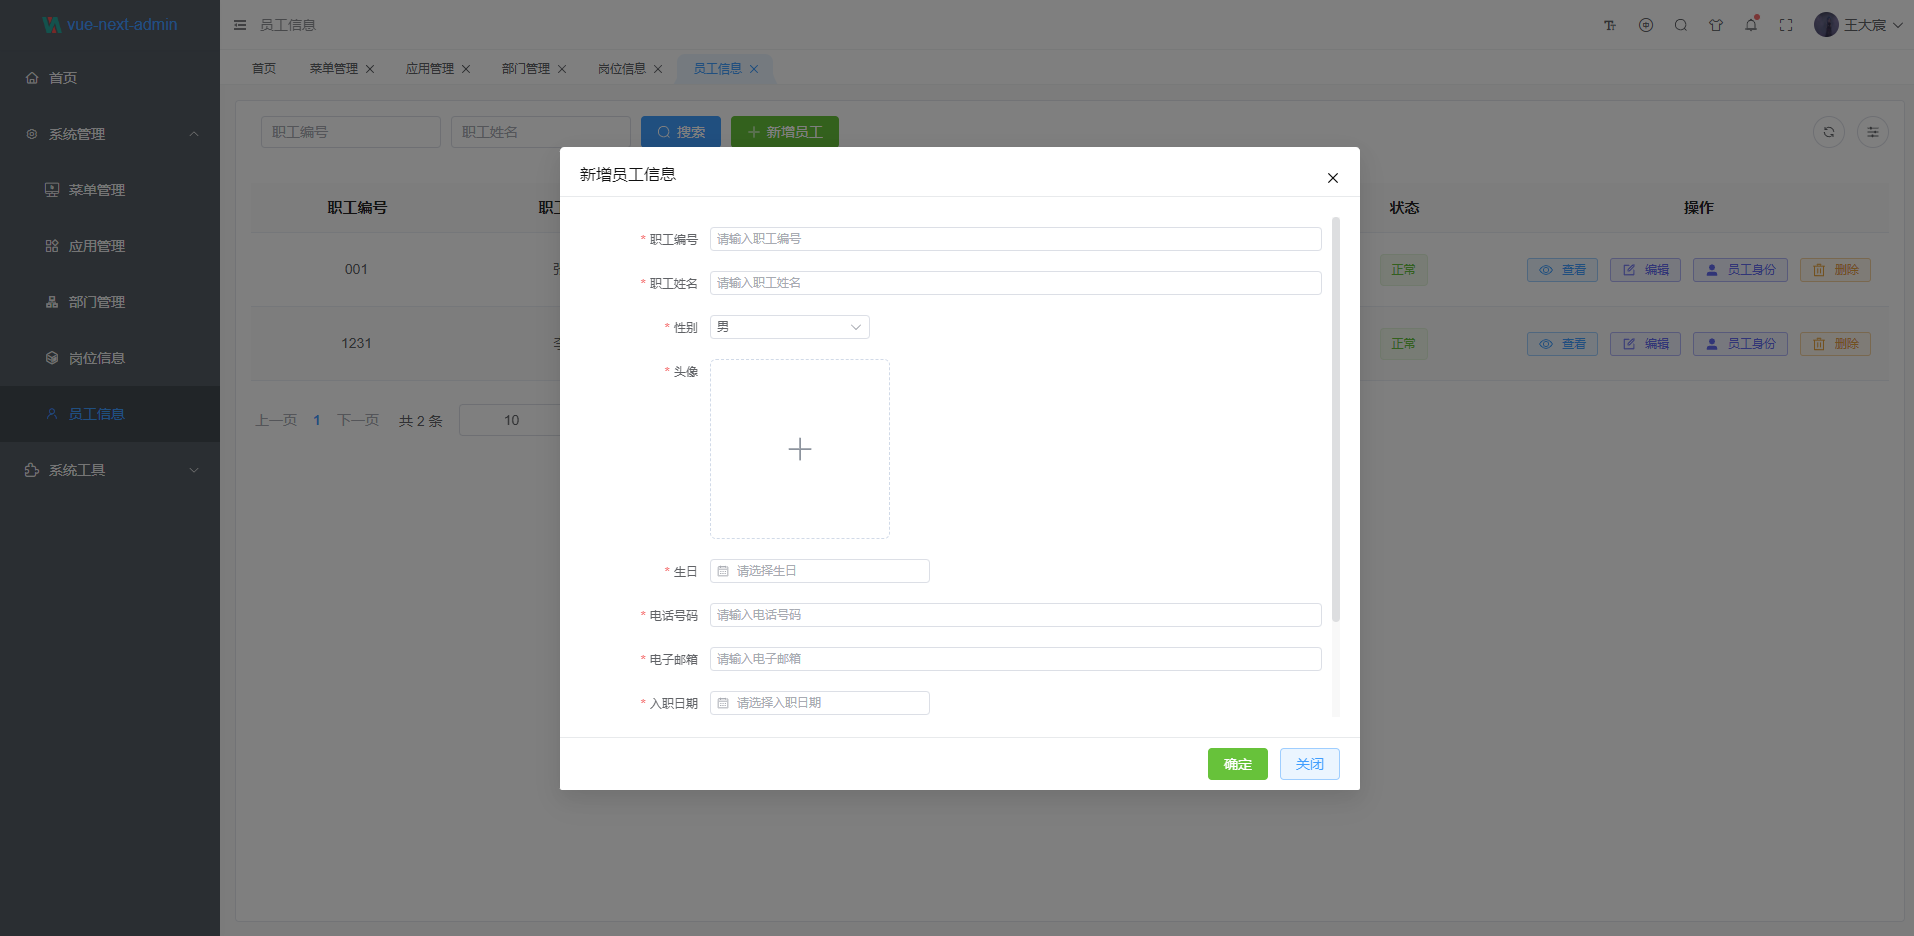The image size is (1914, 936).
Task: Click the table refresh icon
Action: (x=1829, y=132)
